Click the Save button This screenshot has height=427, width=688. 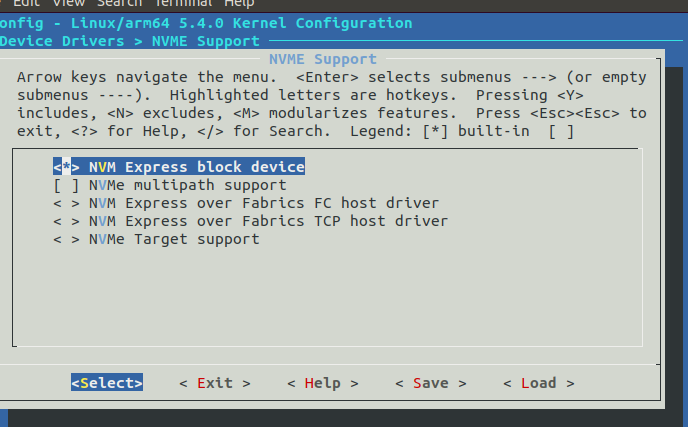click(430, 383)
